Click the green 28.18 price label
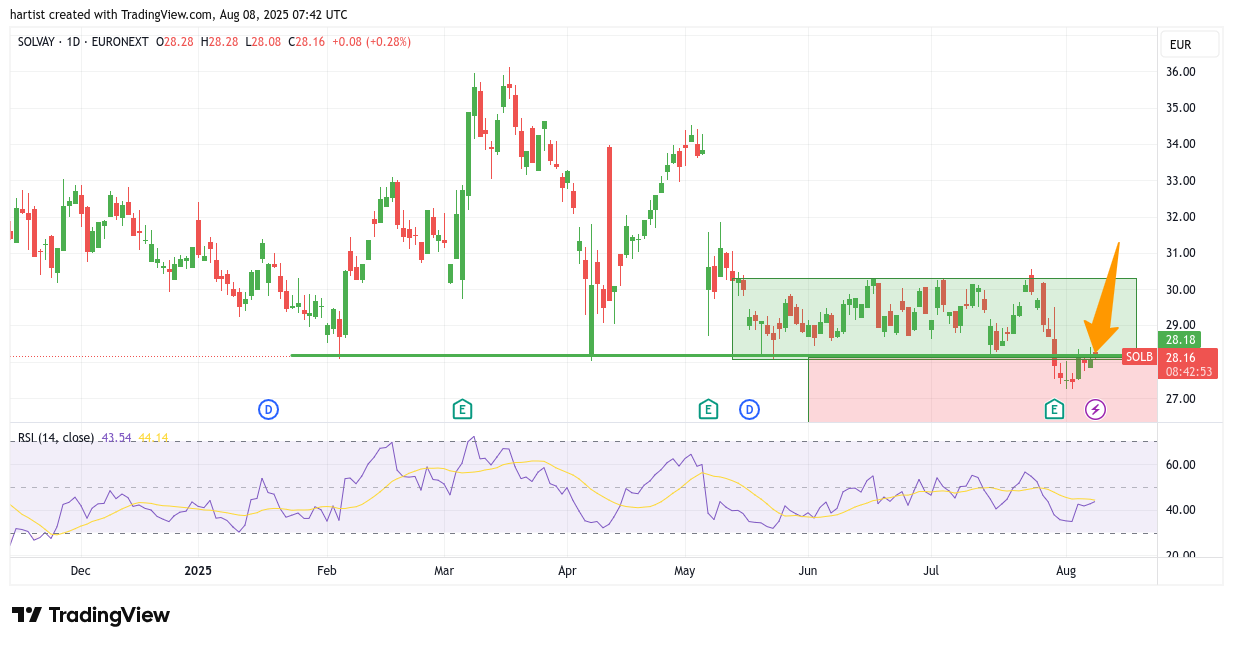This screenshot has height=645, width=1233. point(1178,339)
